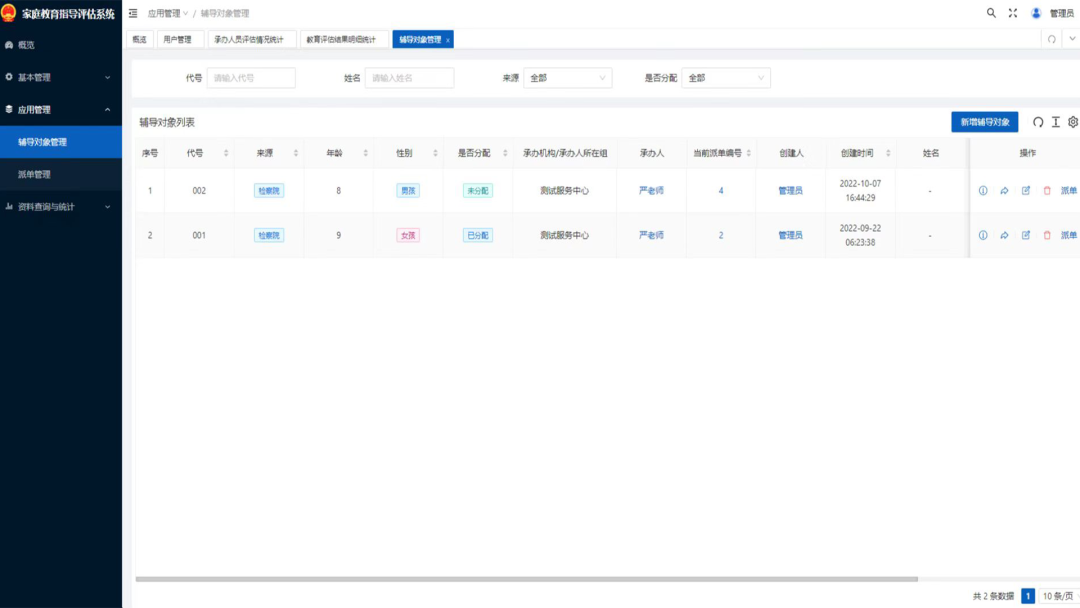Viewport: 1080px width, 608px height.
Task: Click the share arrow icon for record 001
Action: (x=1004, y=235)
